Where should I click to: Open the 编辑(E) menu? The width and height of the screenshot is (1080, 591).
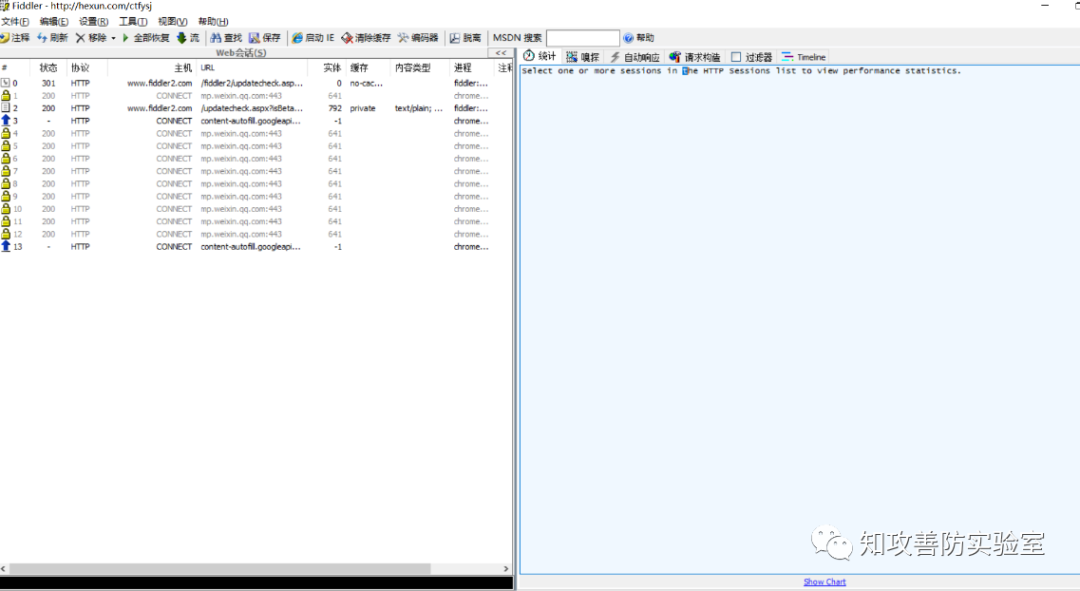[54, 21]
